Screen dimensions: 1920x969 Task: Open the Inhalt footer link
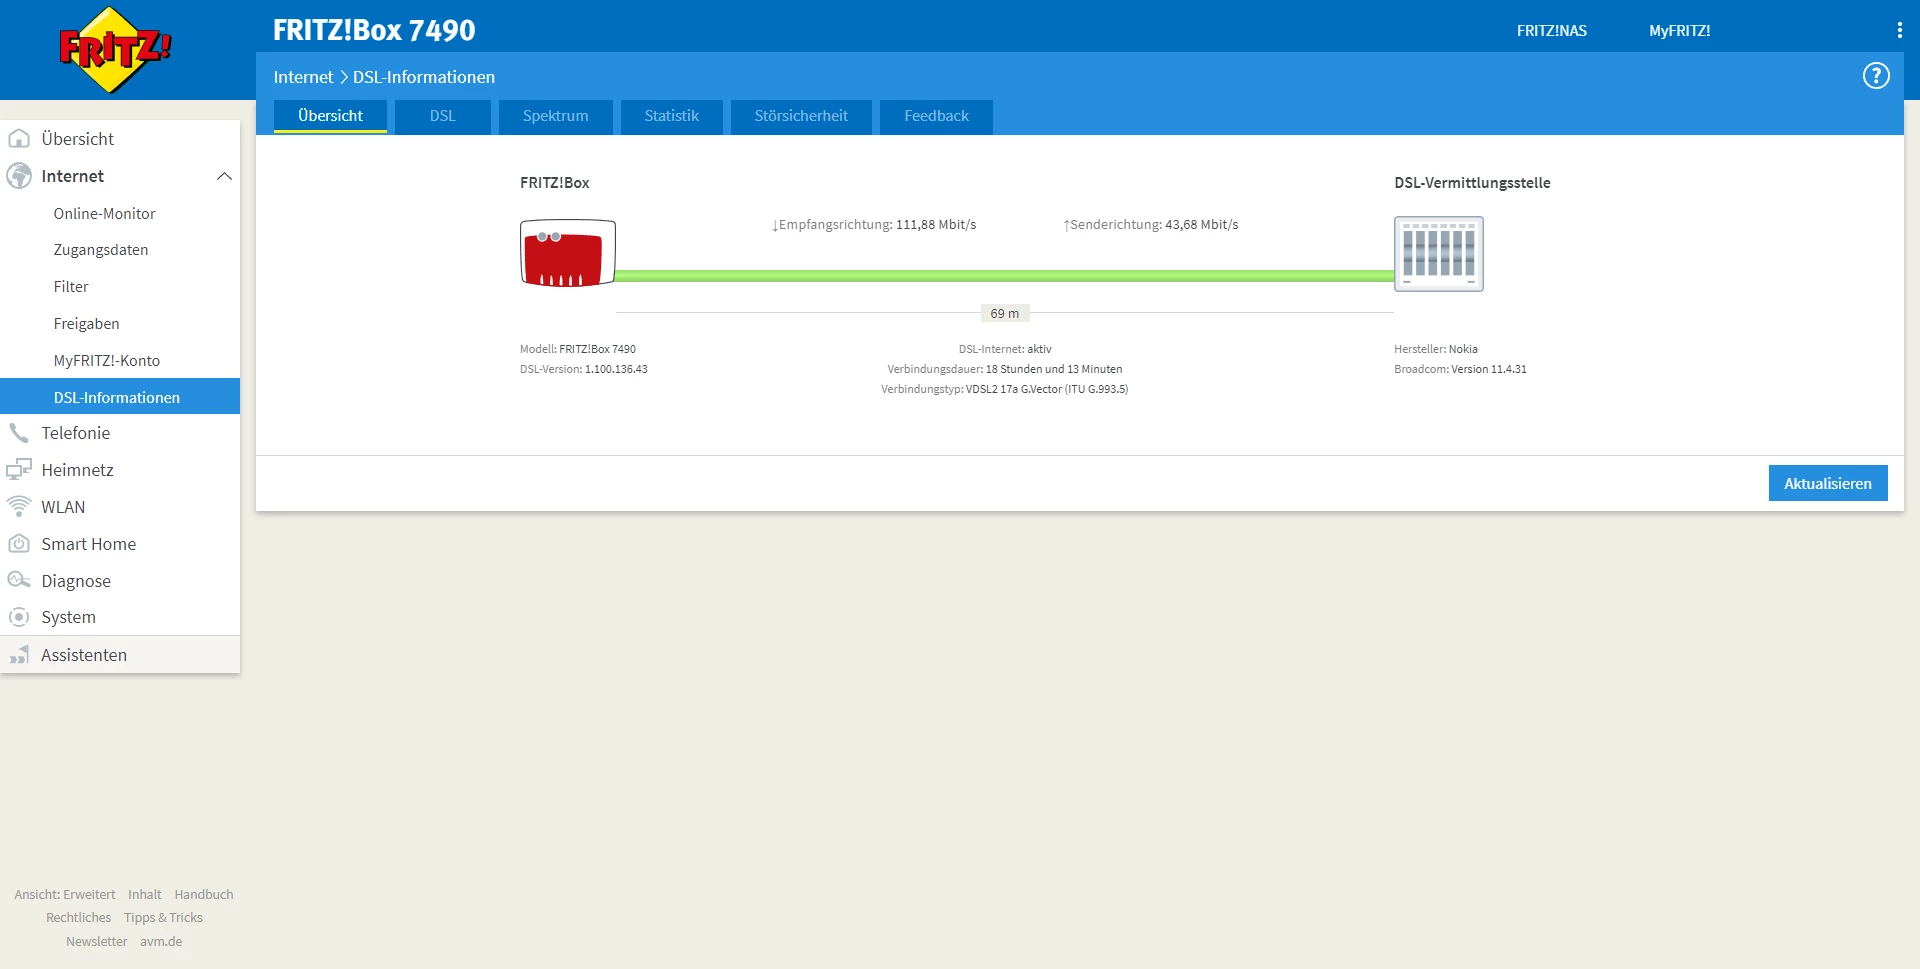click(x=145, y=895)
